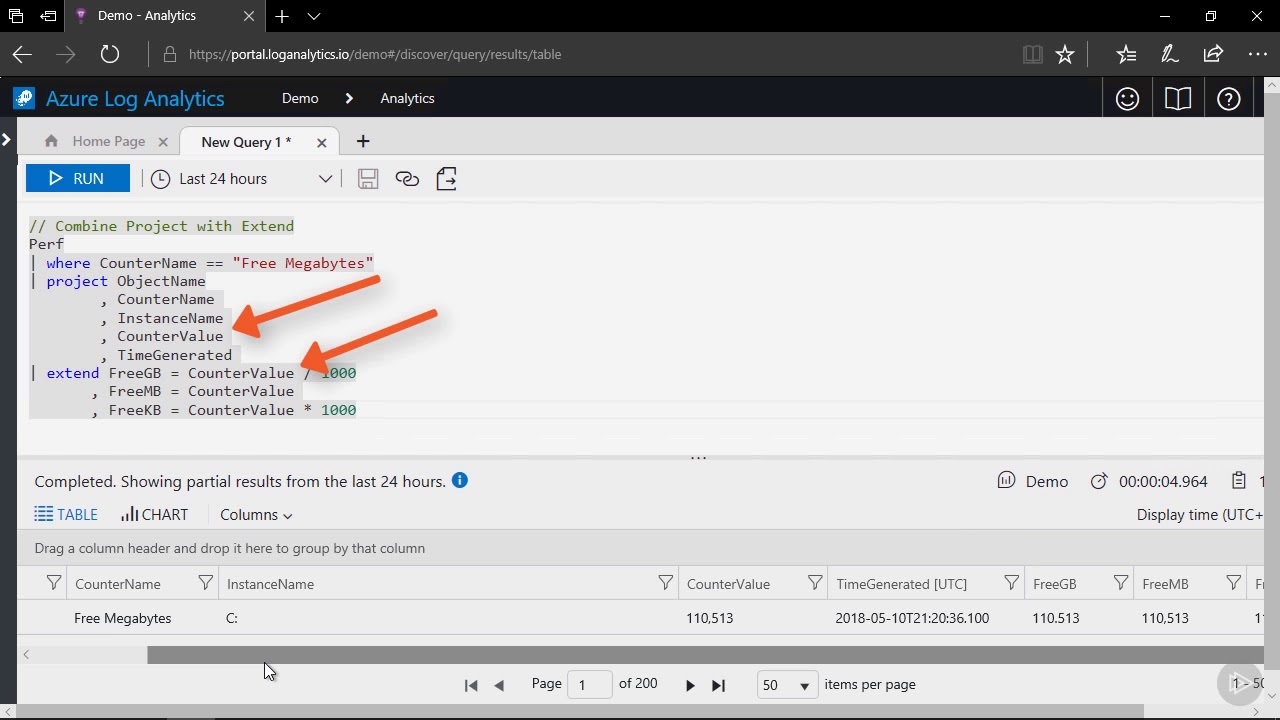Screen dimensions: 1280x720
Task: Click the page number input field
Action: tap(589, 685)
